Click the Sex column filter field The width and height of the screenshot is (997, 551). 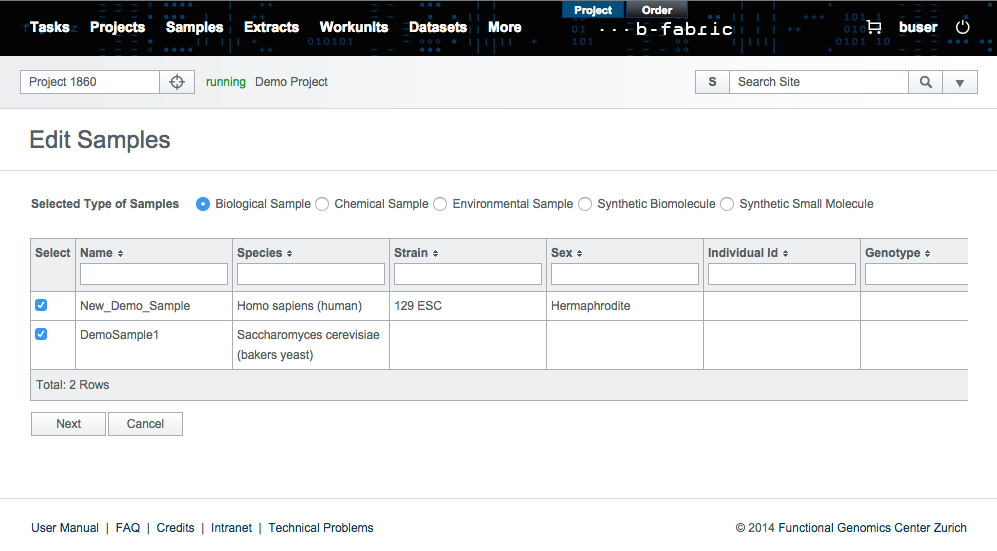pos(625,274)
